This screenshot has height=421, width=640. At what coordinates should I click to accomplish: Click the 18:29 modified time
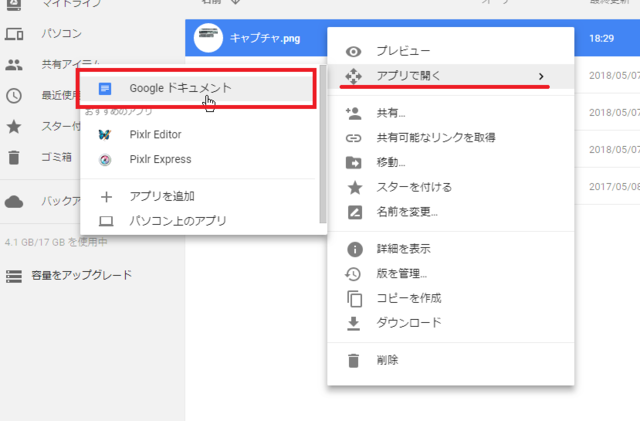click(601, 38)
